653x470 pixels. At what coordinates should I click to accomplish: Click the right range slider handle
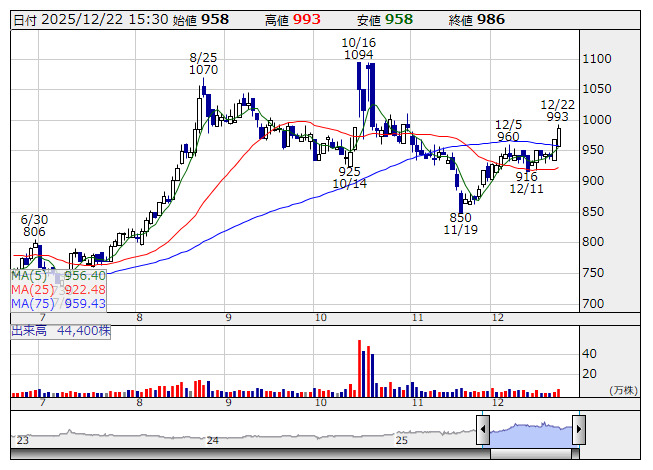coord(578,431)
